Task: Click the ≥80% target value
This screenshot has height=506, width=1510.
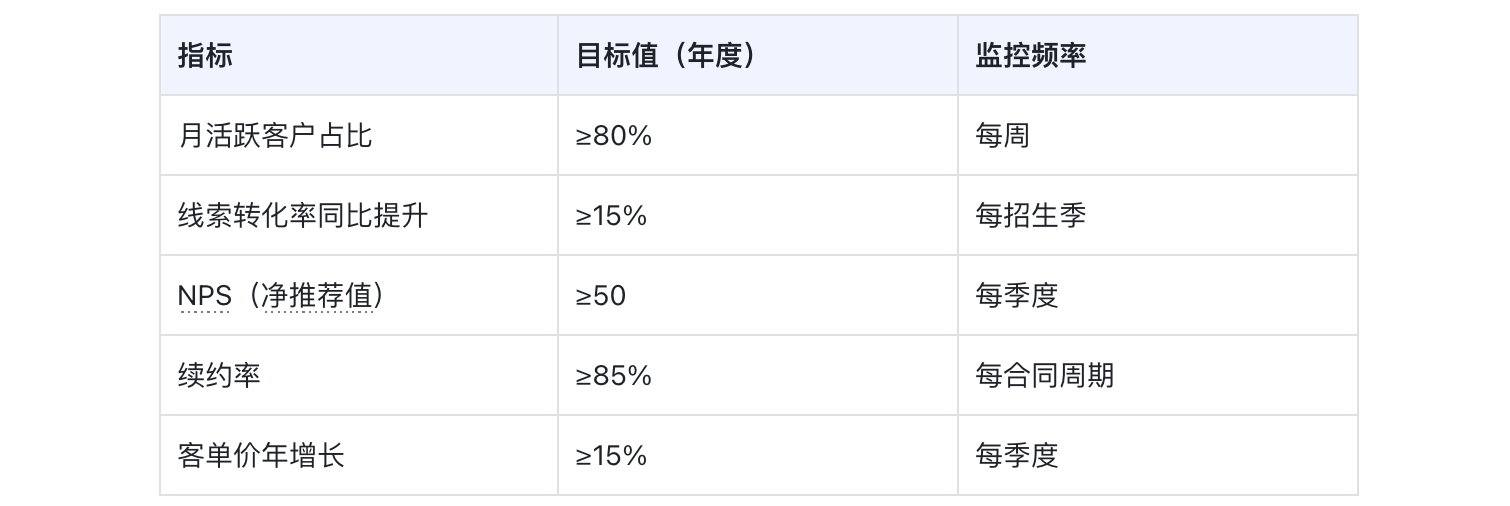Action: tap(613, 136)
